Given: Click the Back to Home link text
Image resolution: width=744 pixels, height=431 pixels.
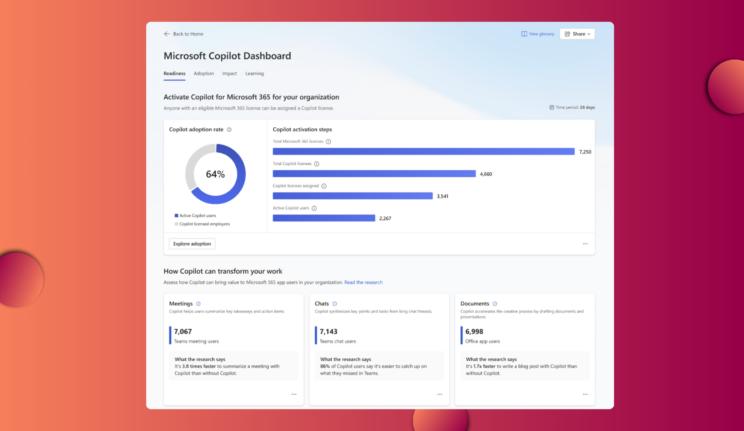Looking at the screenshot, I should 188,34.
